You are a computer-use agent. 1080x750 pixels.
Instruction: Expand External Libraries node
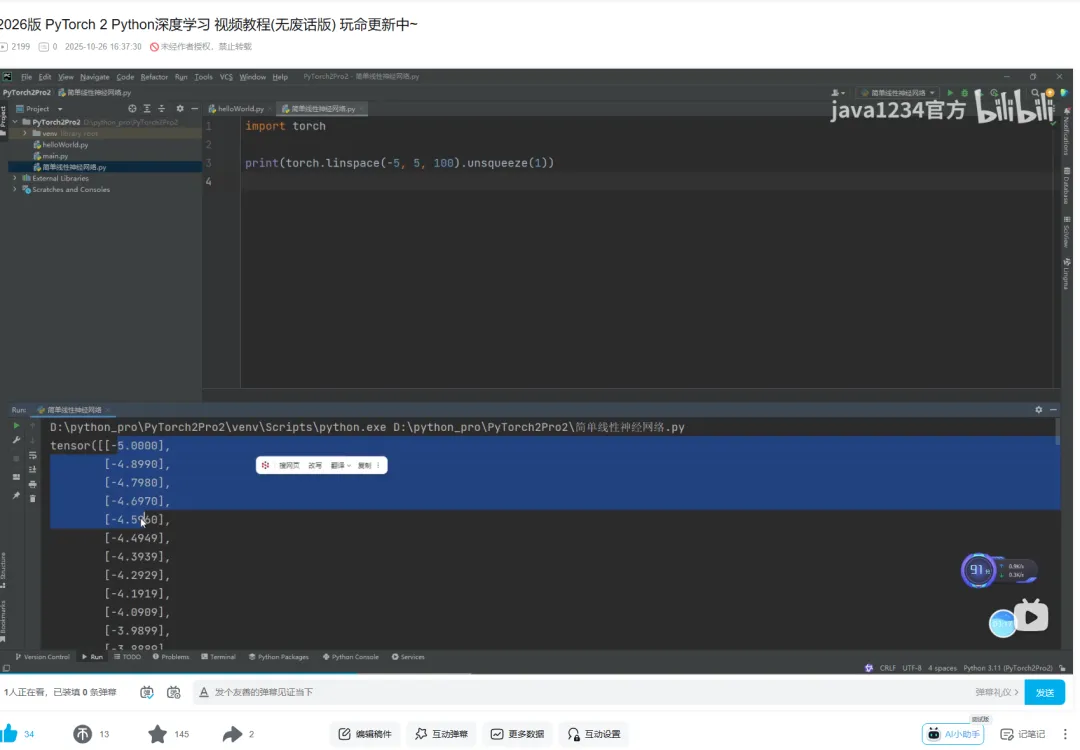(x=15, y=178)
